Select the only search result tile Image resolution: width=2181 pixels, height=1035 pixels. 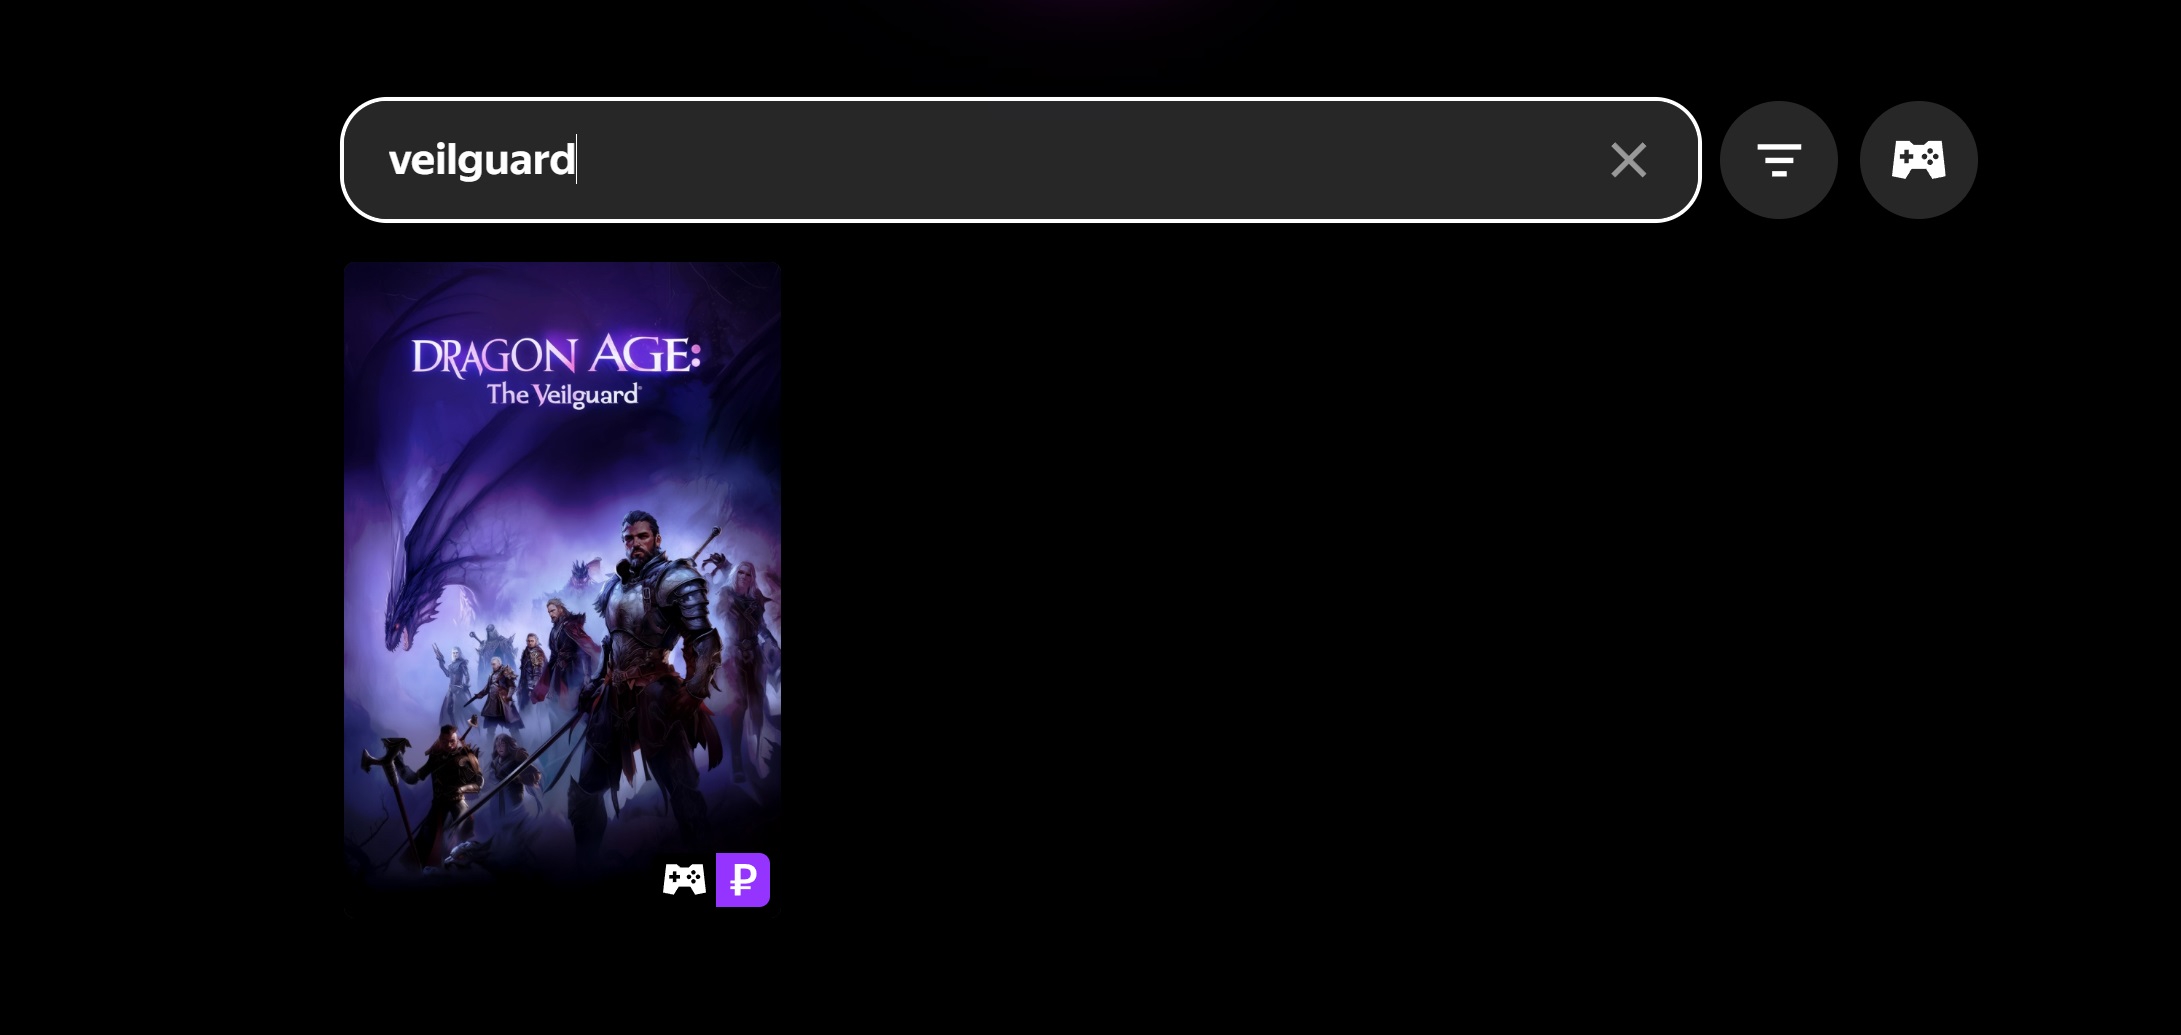point(562,588)
